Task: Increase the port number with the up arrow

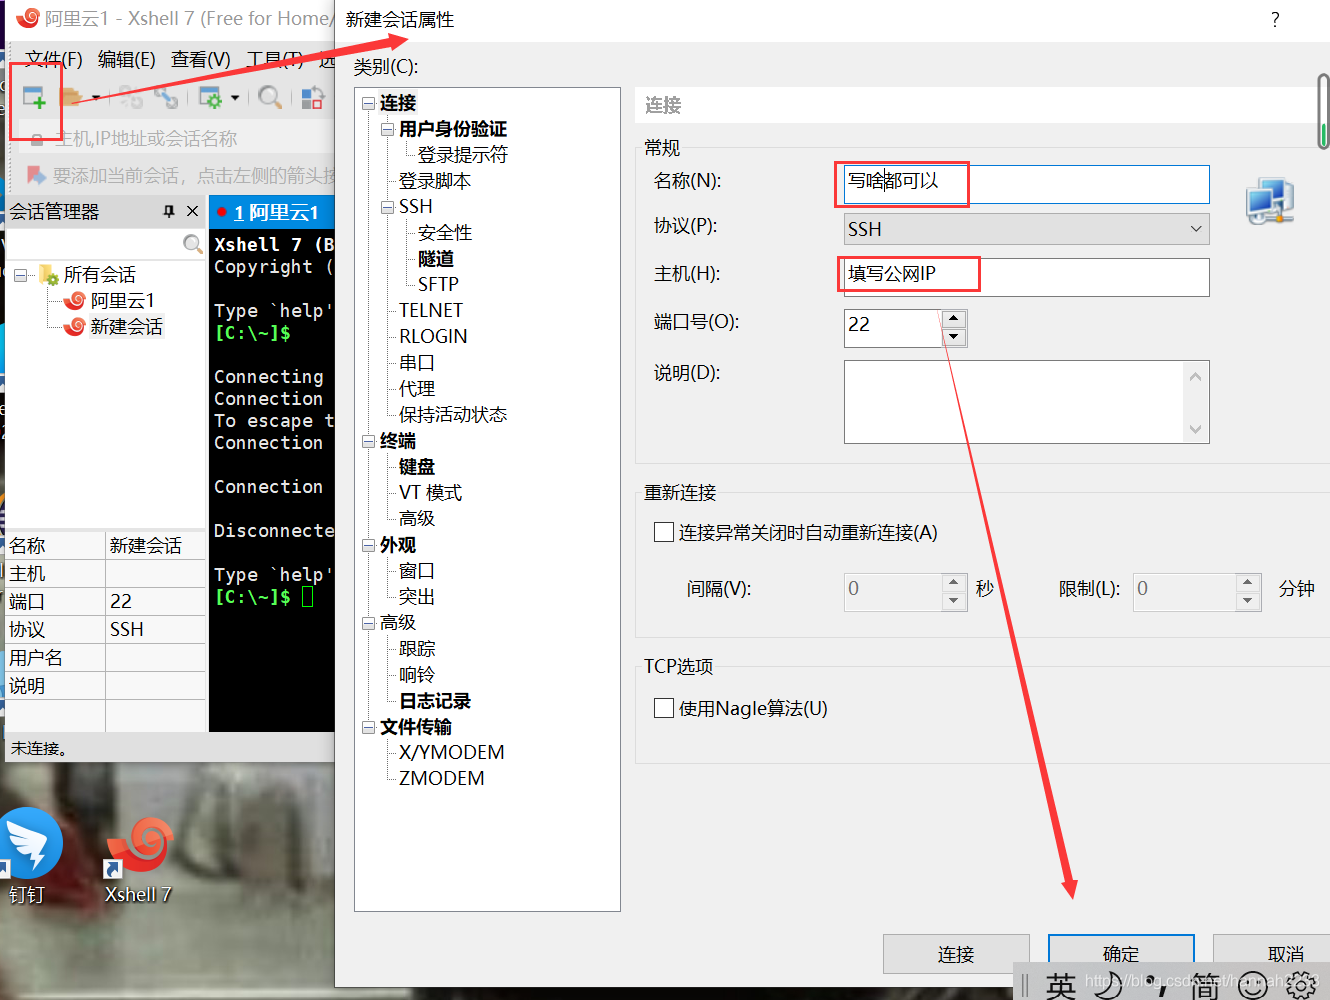Action: [954, 318]
